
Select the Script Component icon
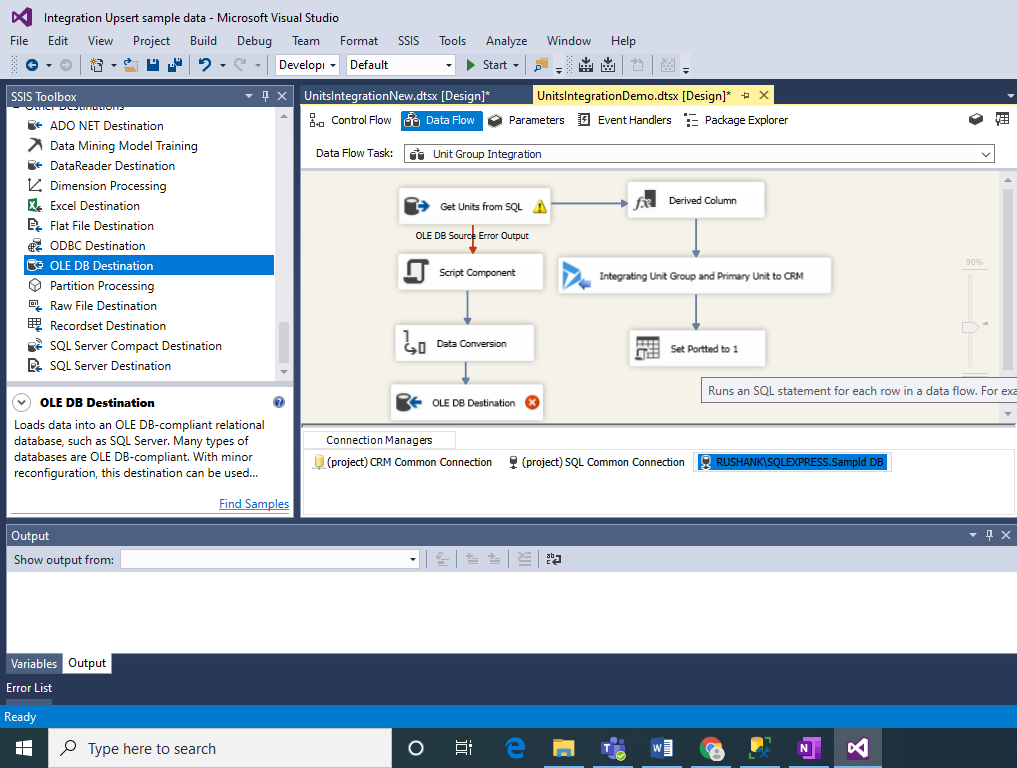tap(416, 272)
